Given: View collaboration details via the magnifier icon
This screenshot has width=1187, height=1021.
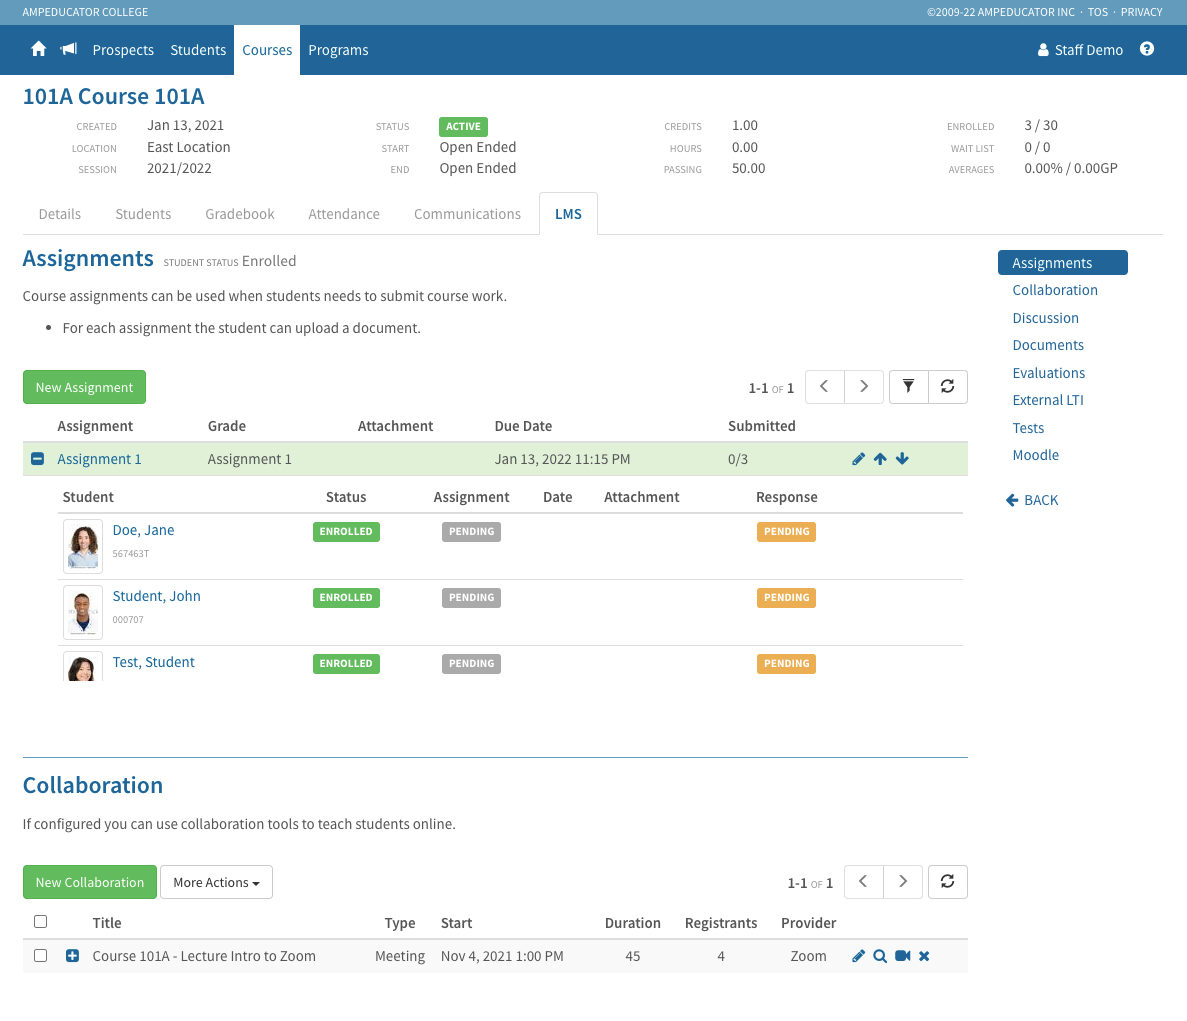Looking at the screenshot, I should [x=880, y=955].
